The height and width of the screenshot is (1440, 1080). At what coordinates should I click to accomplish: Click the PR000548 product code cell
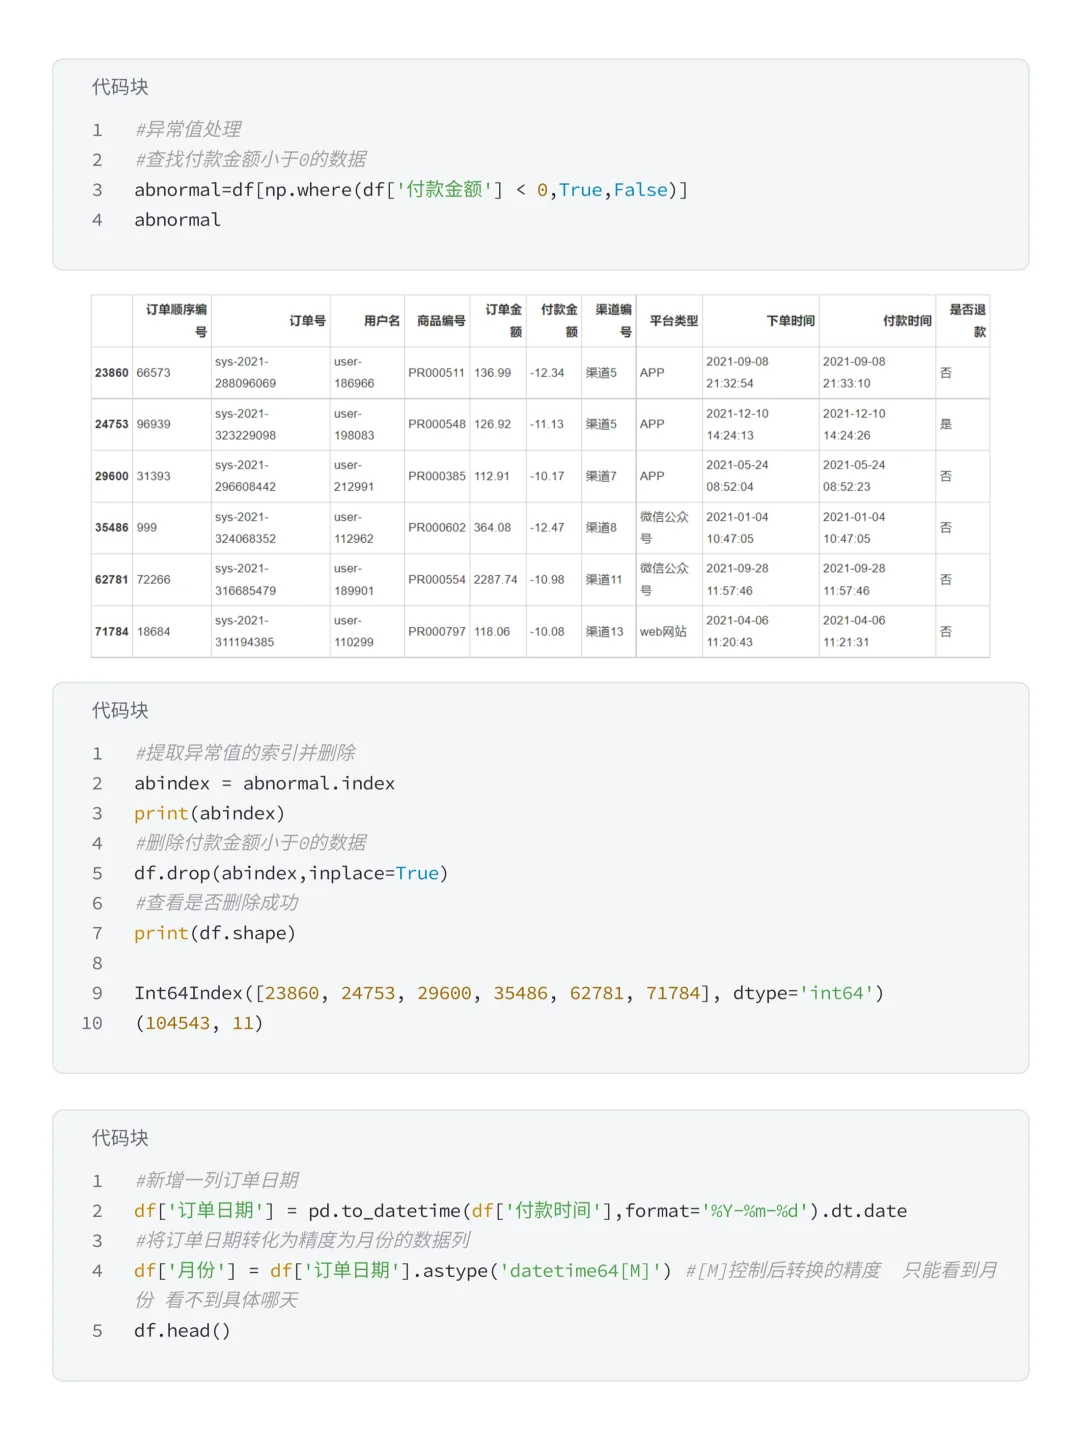coord(437,424)
